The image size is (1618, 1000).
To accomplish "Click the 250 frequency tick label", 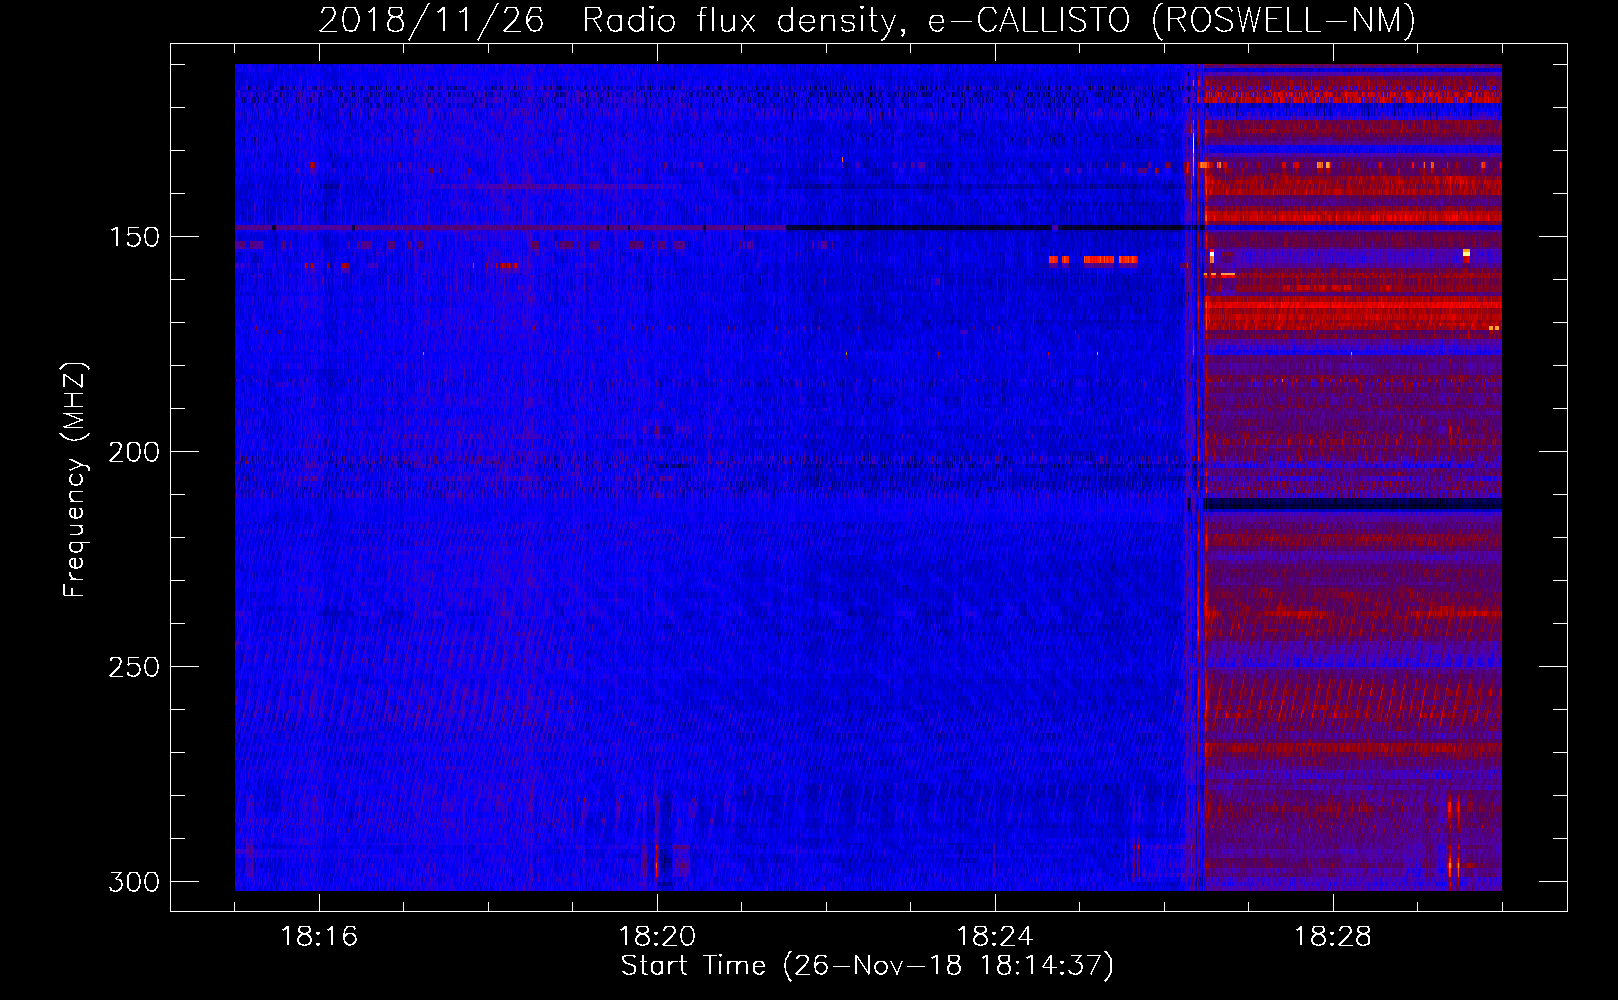I will pos(134,667).
